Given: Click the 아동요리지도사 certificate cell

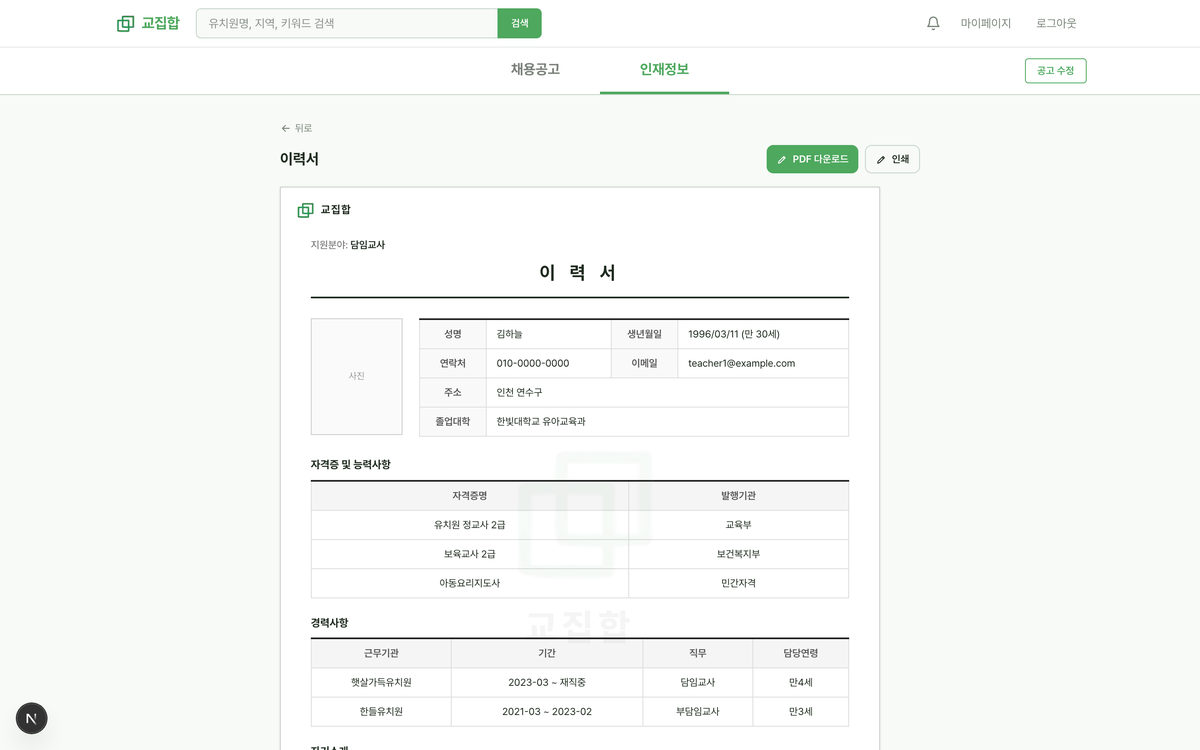Looking at the screenshot, I should 470,583.
